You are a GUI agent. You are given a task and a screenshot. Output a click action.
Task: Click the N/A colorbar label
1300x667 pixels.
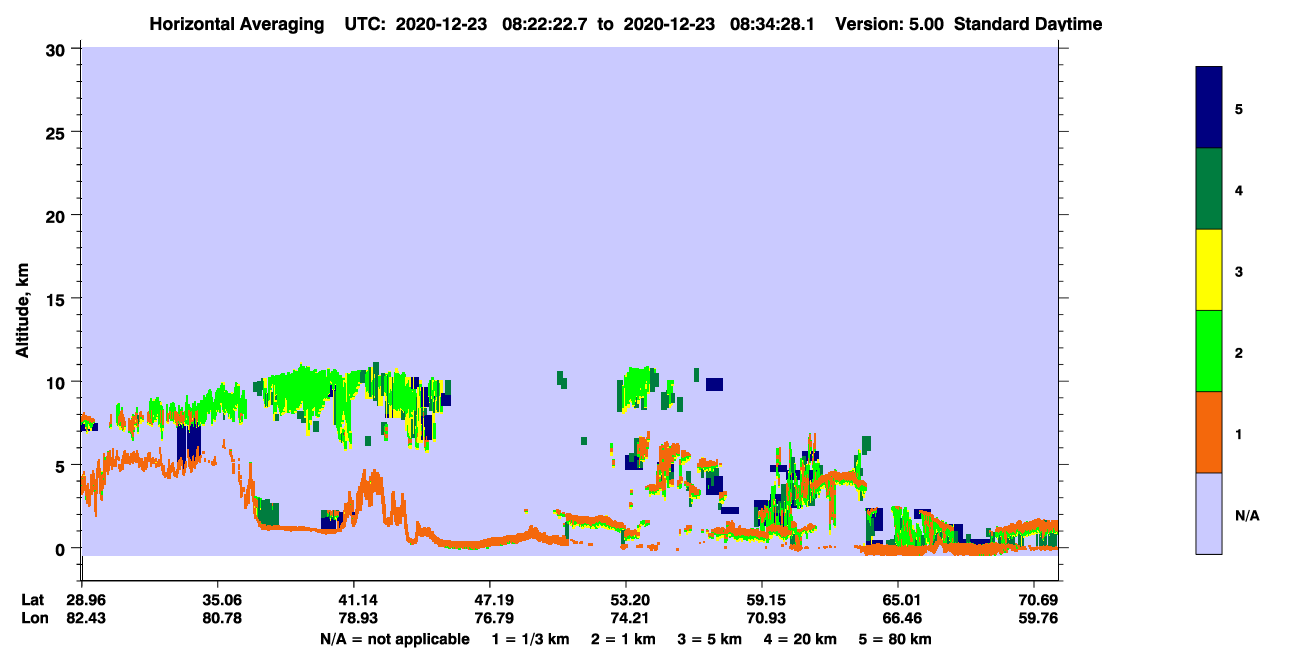[x=1247, y=515]
